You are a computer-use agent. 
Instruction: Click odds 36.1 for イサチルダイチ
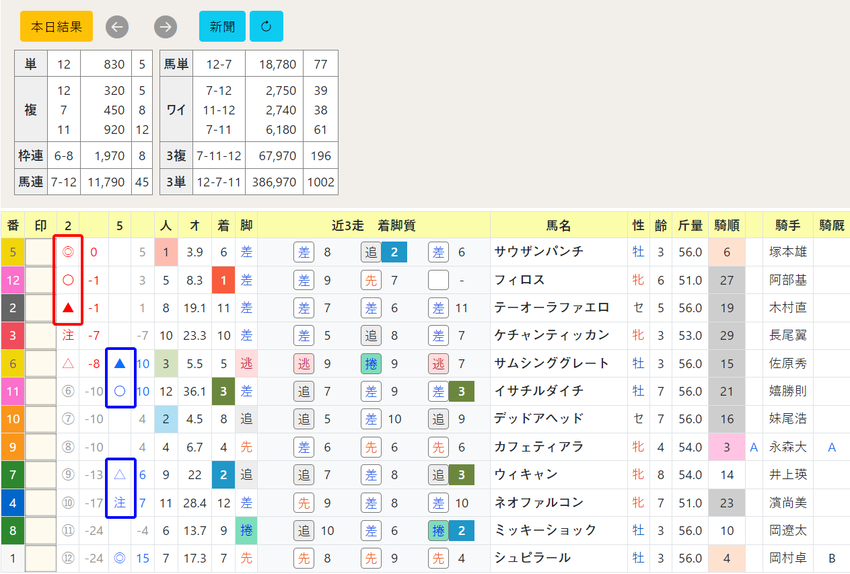point(195,391)
